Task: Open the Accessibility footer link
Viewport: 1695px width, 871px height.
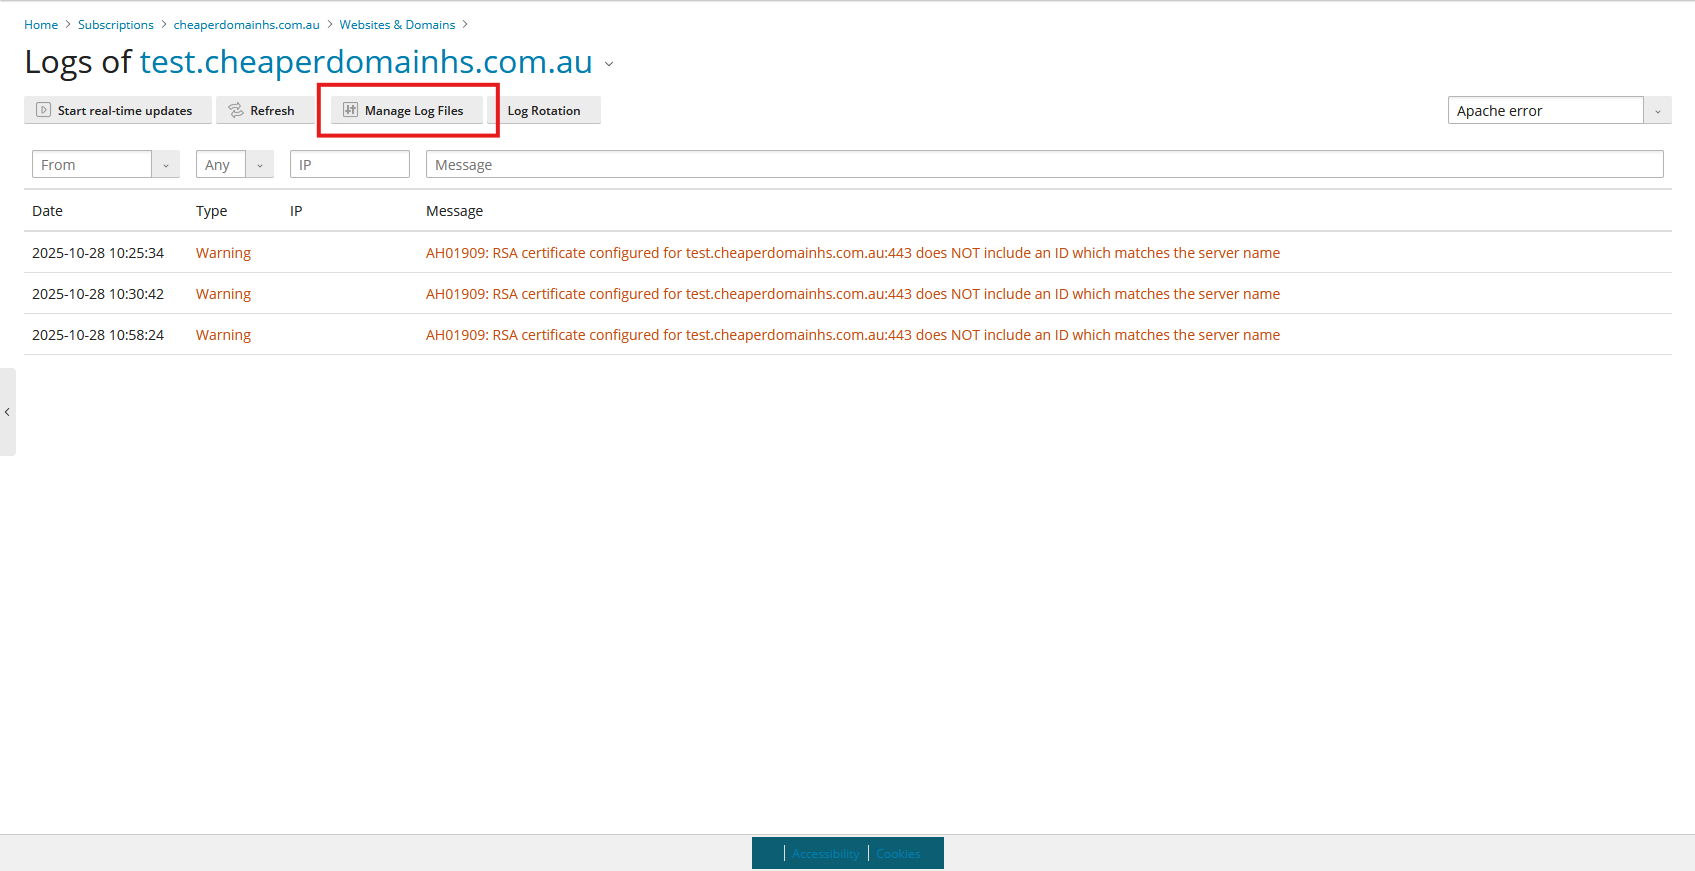Action: coord(825,854)
